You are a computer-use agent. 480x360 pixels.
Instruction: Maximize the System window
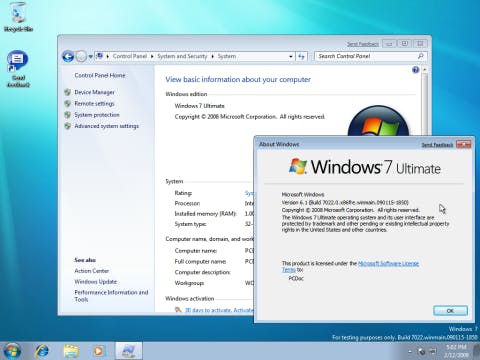[x=405, y=44]
